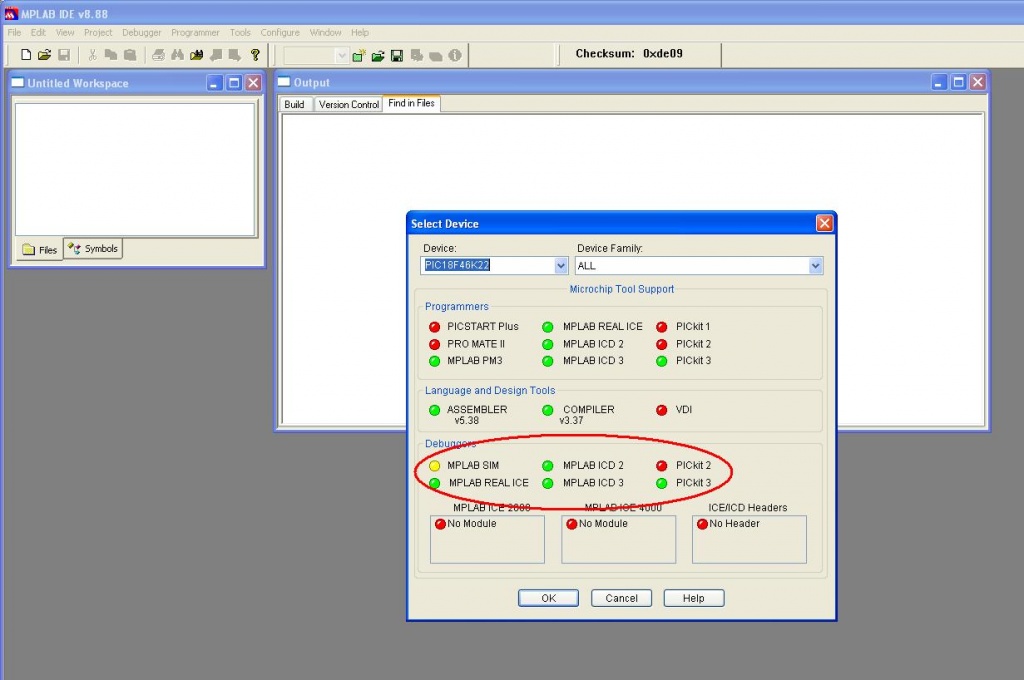The width and height of the screenshot is (1024, 680).
Task: Click the Help question mark icon
Action: coord(255,55)
